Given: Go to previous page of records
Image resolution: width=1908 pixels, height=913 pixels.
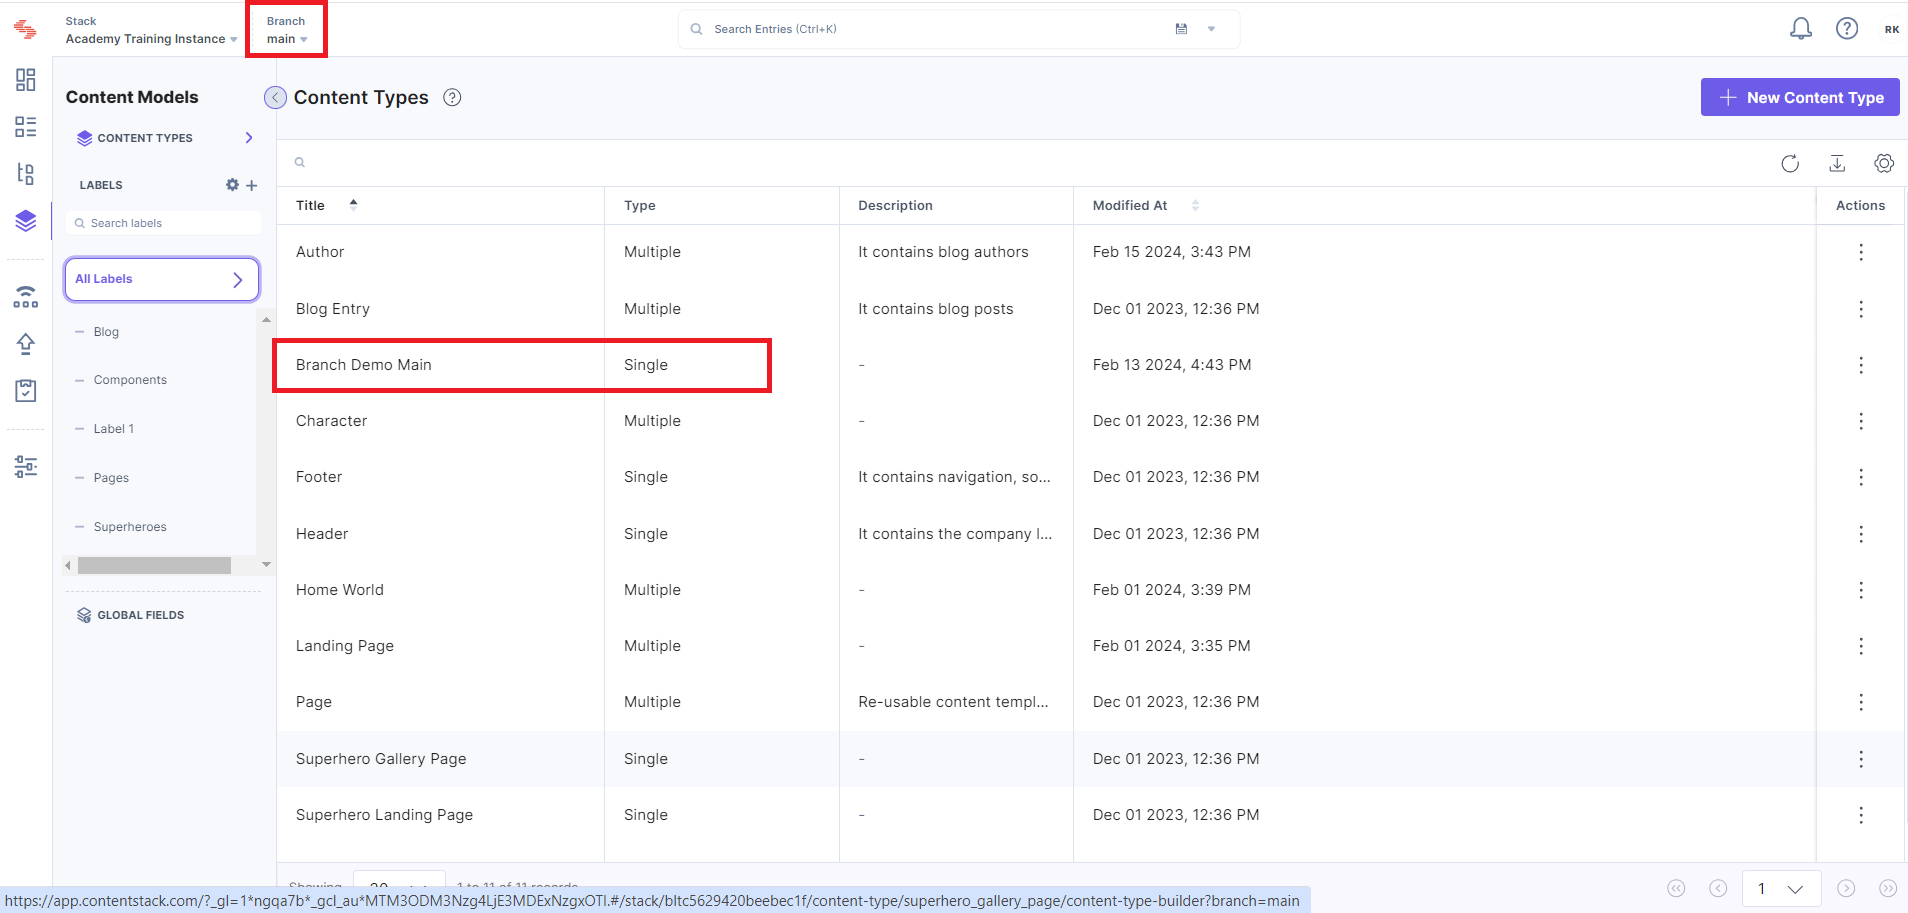Looking at the screenshot, I should click(x=1718, y=888).
